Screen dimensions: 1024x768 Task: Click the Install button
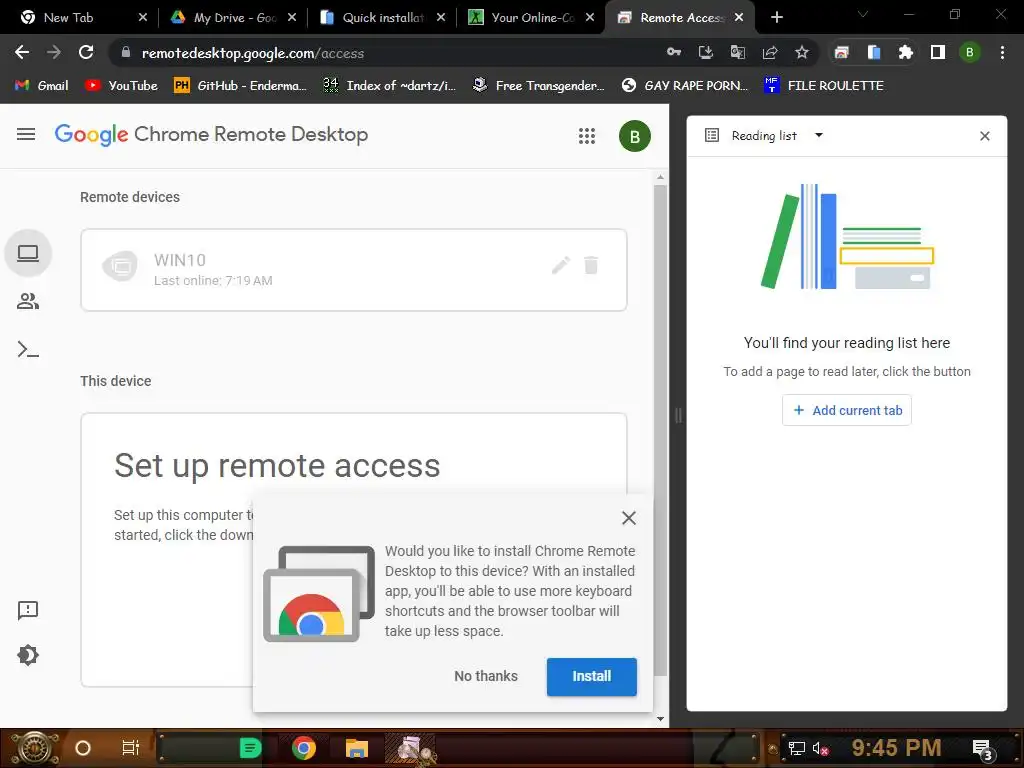point(592,677)
